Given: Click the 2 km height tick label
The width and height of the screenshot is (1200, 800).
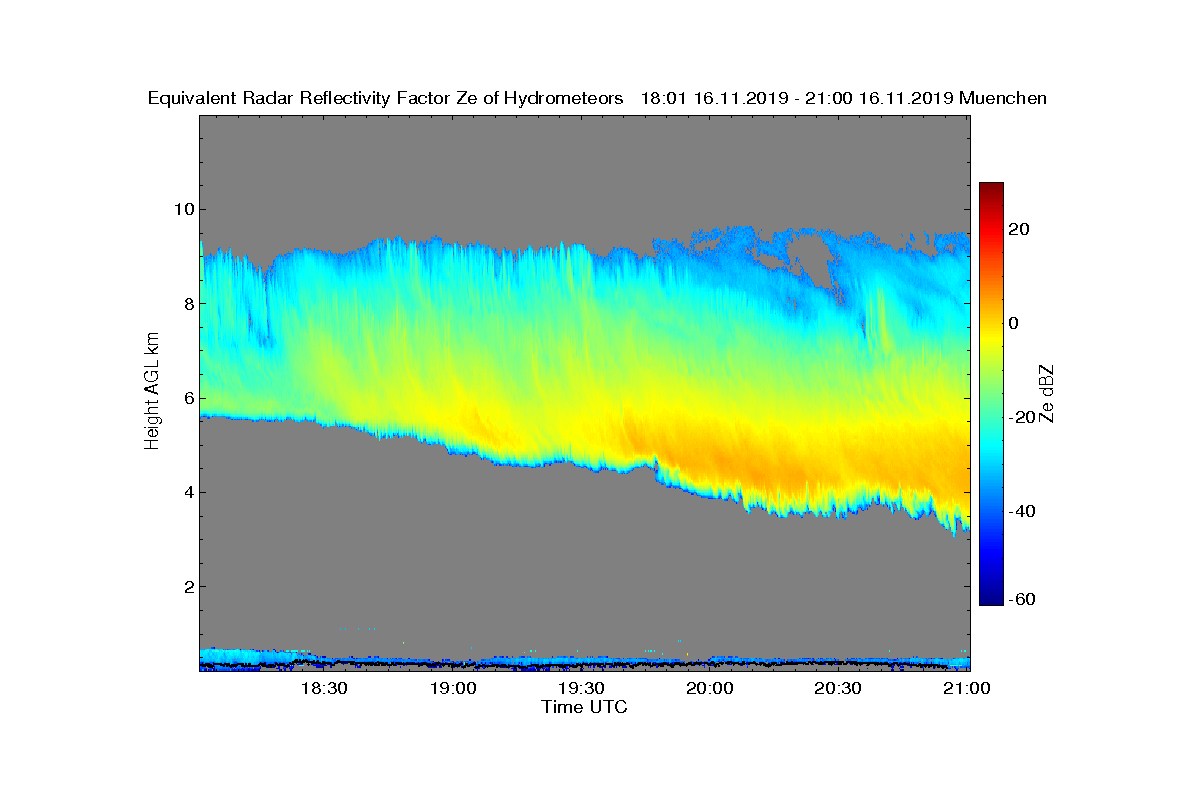Looking at the screenshot, I should click(187, 586).
